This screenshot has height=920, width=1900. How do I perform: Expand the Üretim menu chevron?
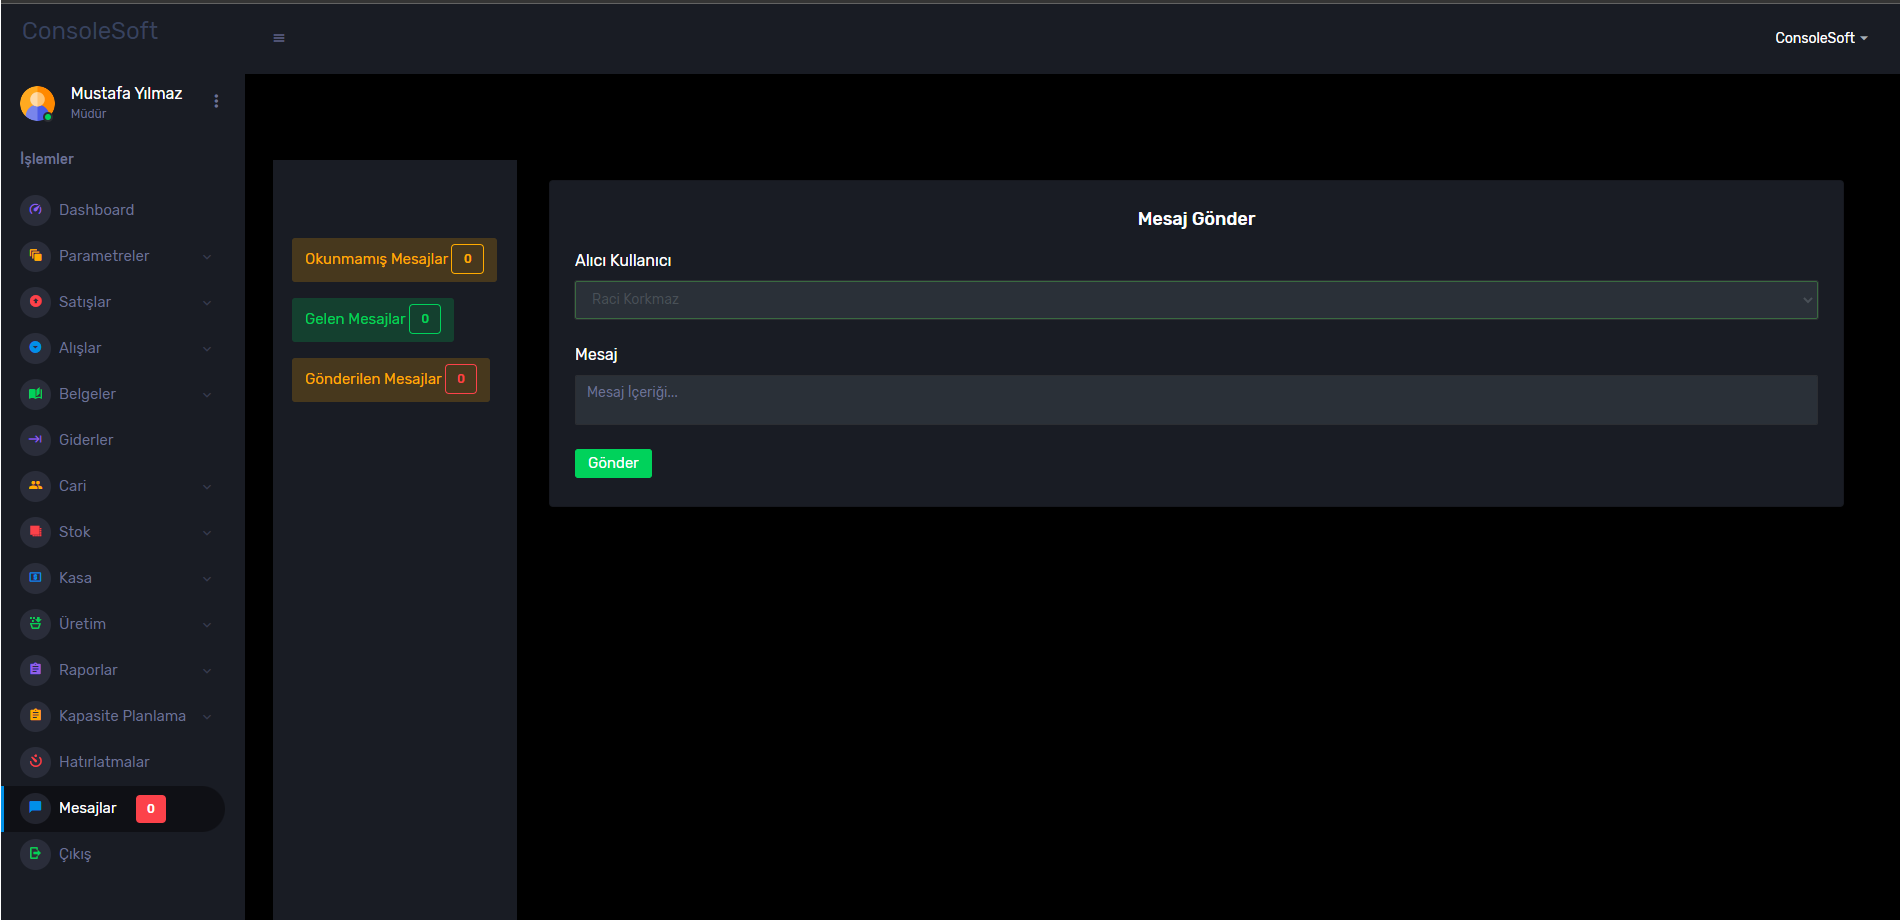(x=207, y=625)
